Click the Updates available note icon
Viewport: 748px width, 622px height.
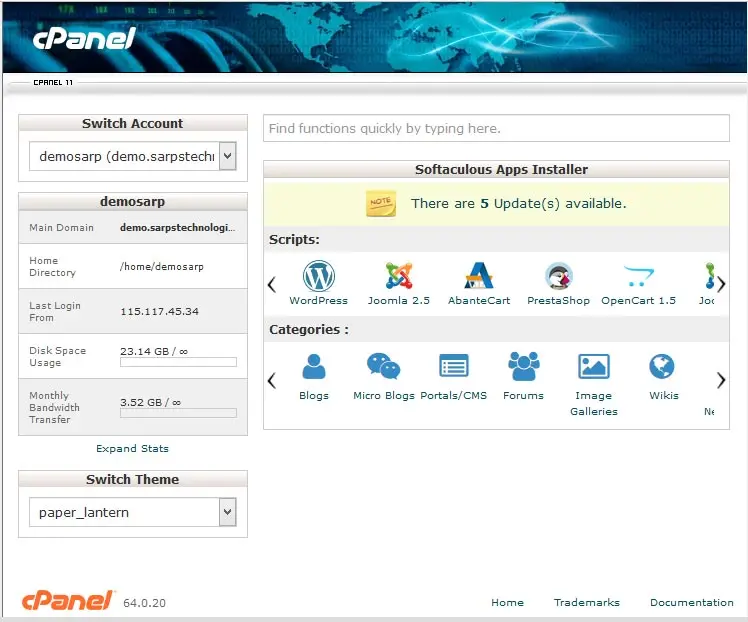(380, 203)
